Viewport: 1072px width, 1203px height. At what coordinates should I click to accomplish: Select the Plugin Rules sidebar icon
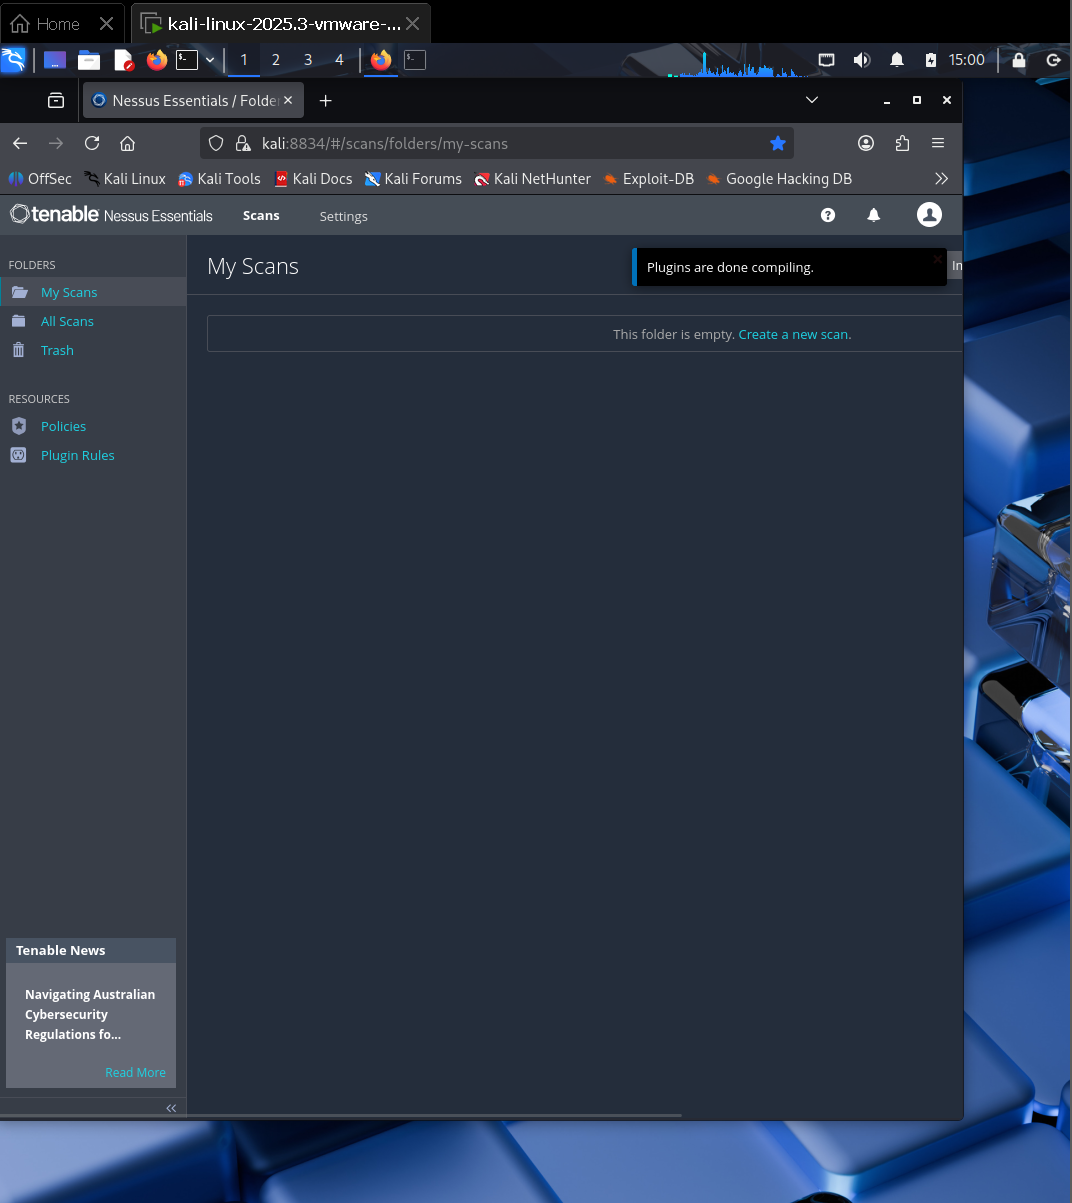[x=21, y=455]
